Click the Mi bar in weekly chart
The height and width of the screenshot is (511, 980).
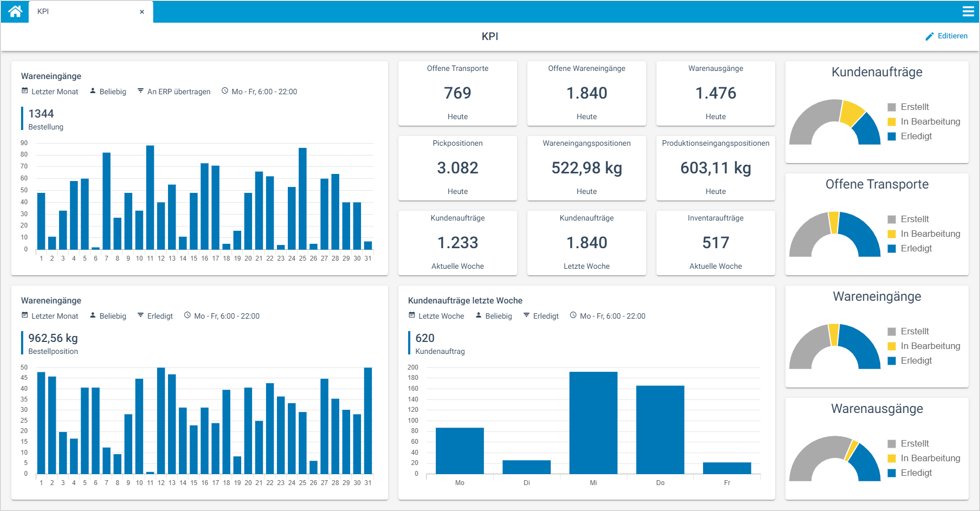[593, 422]
